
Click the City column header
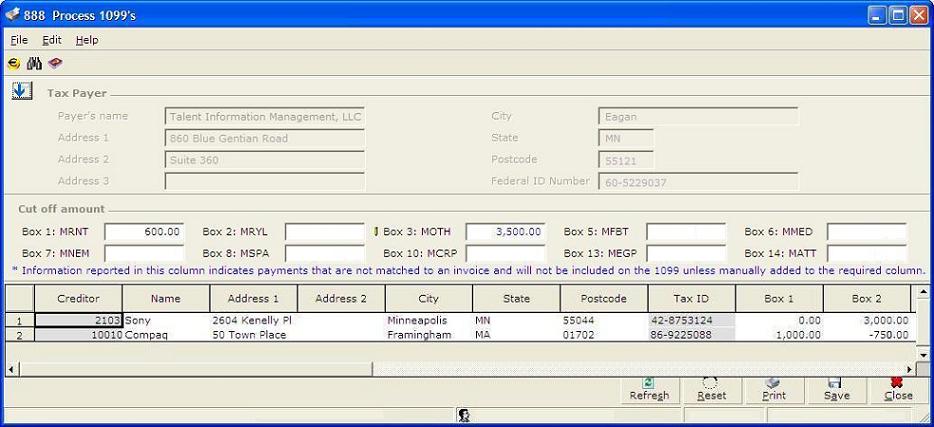pyautogui.click(x=428, y=298)
